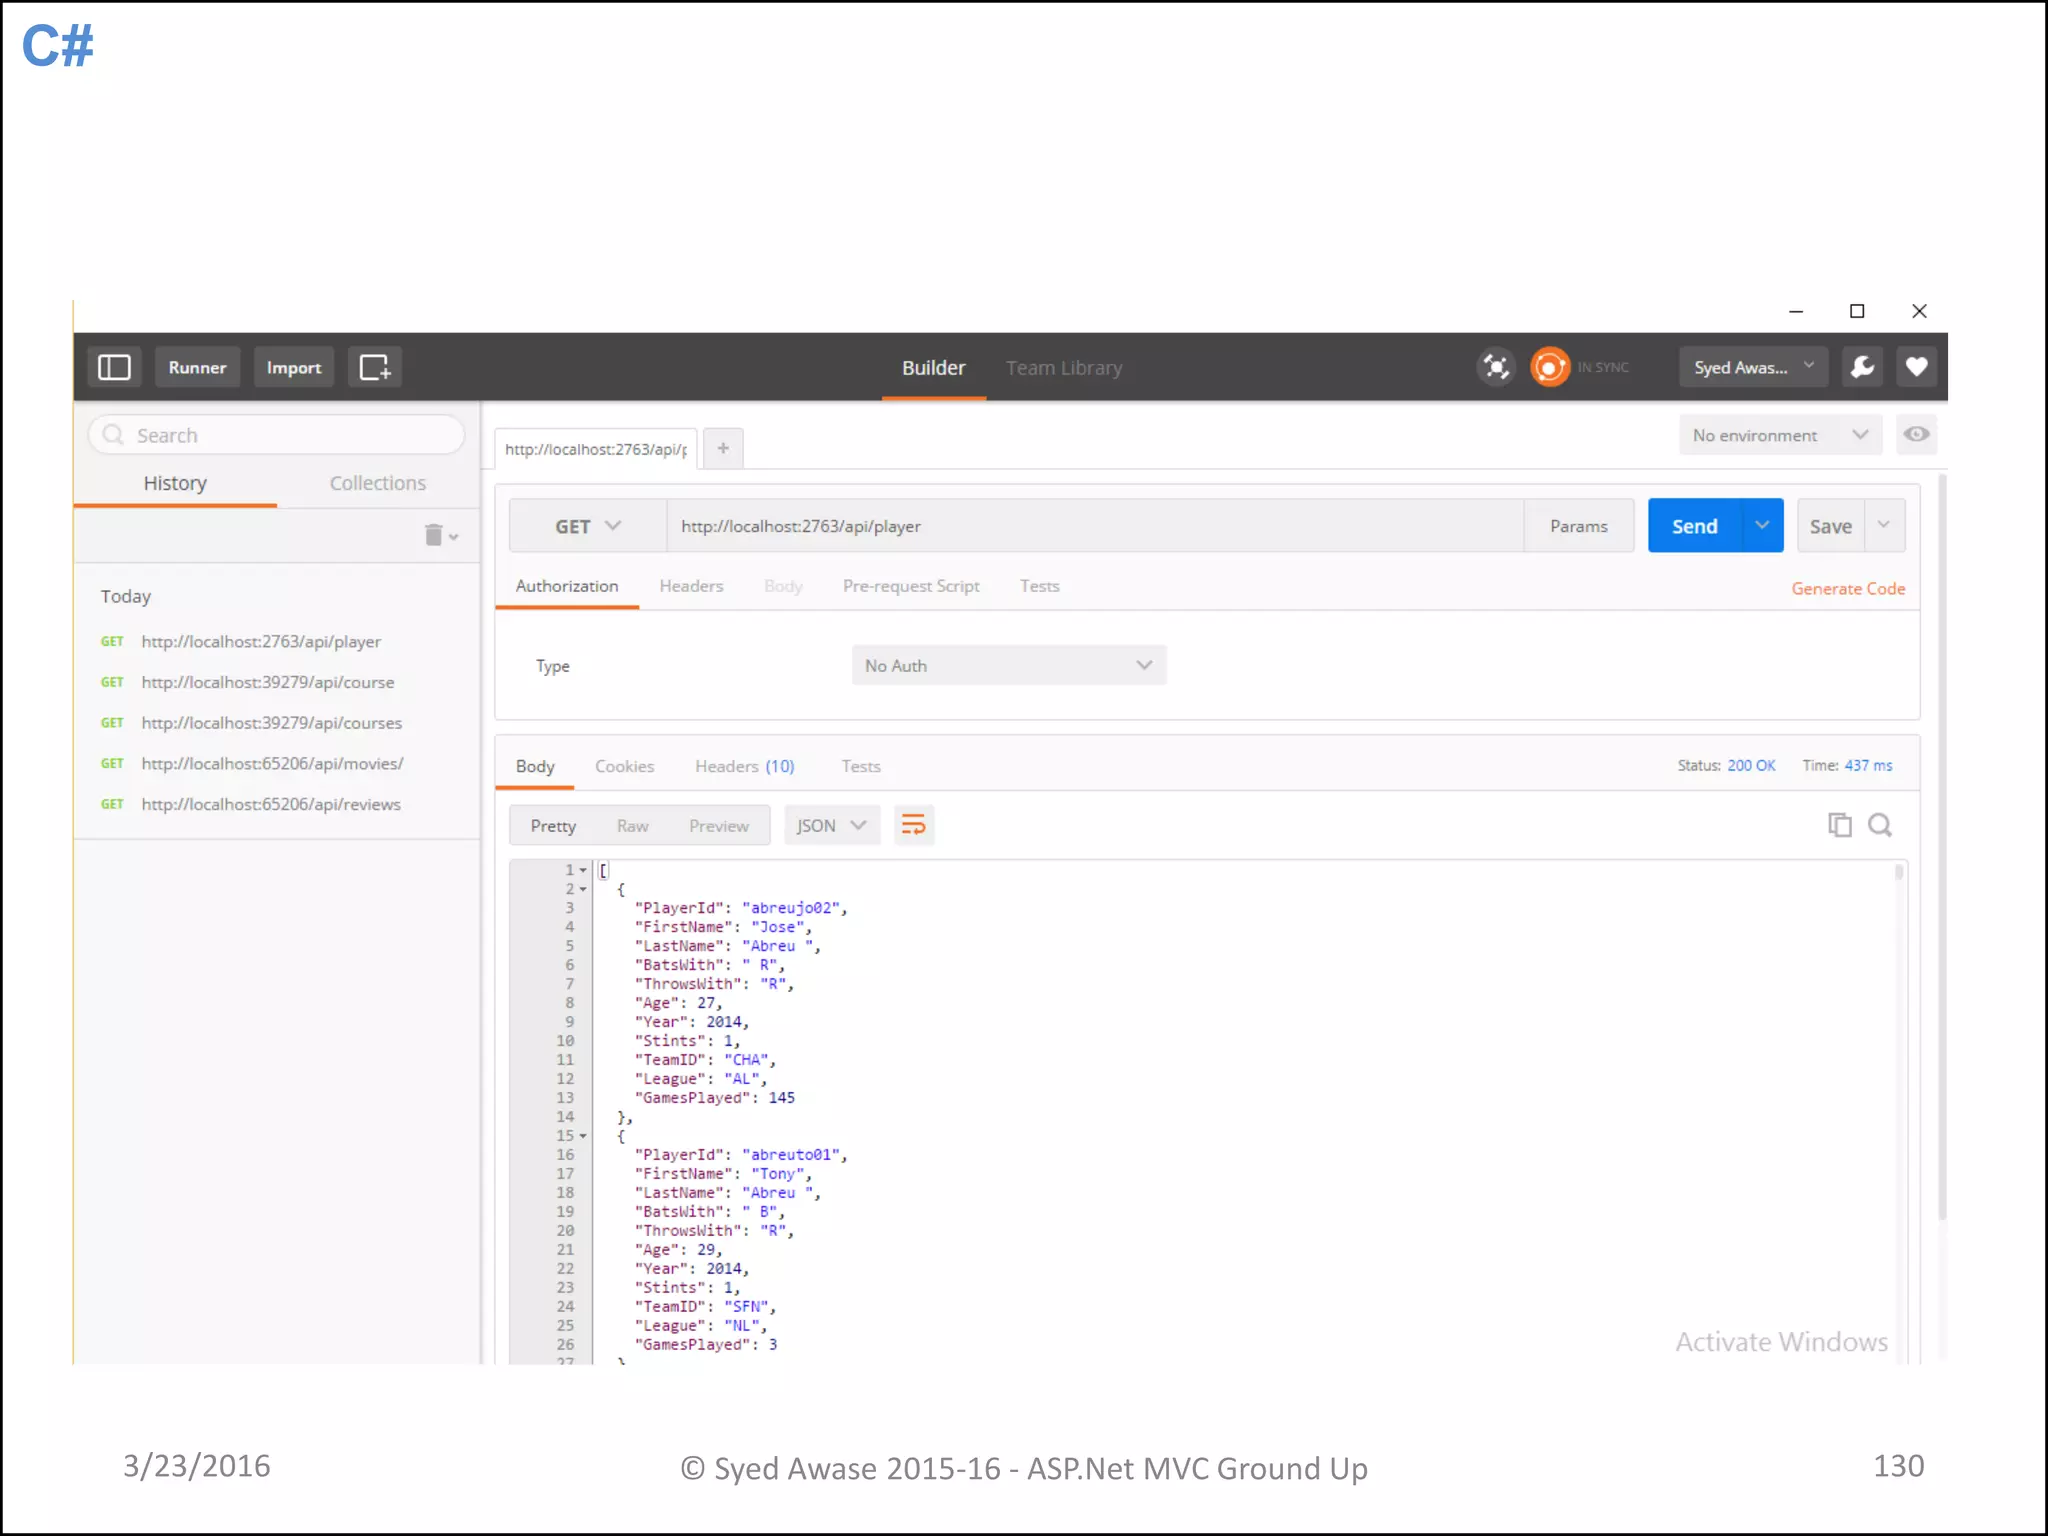Select the Preview view
Image resolution: width=2048 pixels, height=1536 pixels.
(719, 826)
